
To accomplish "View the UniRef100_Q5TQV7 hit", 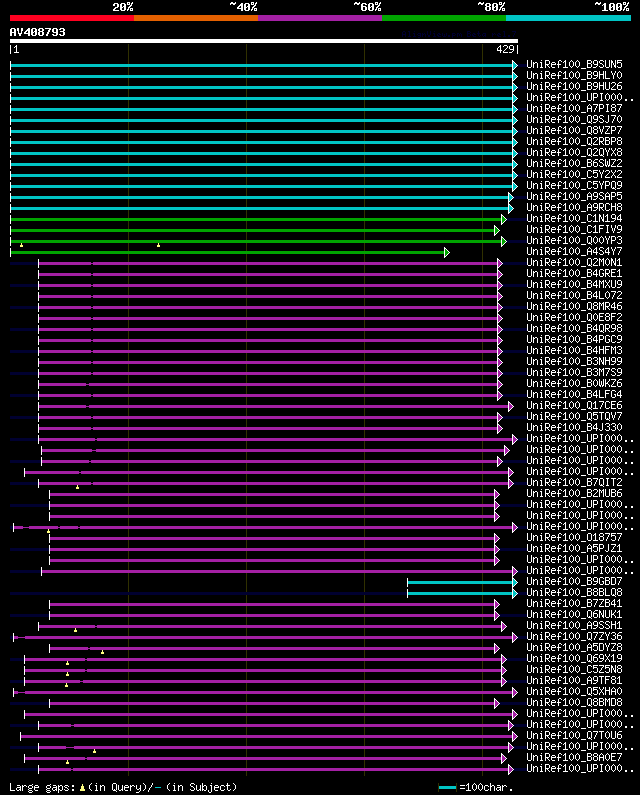I will [574, 416].
